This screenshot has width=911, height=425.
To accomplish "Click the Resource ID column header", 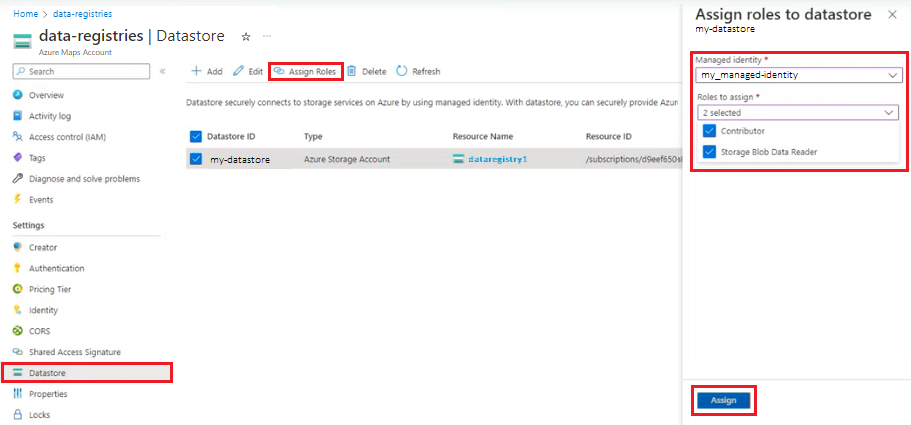I will 609,136.
